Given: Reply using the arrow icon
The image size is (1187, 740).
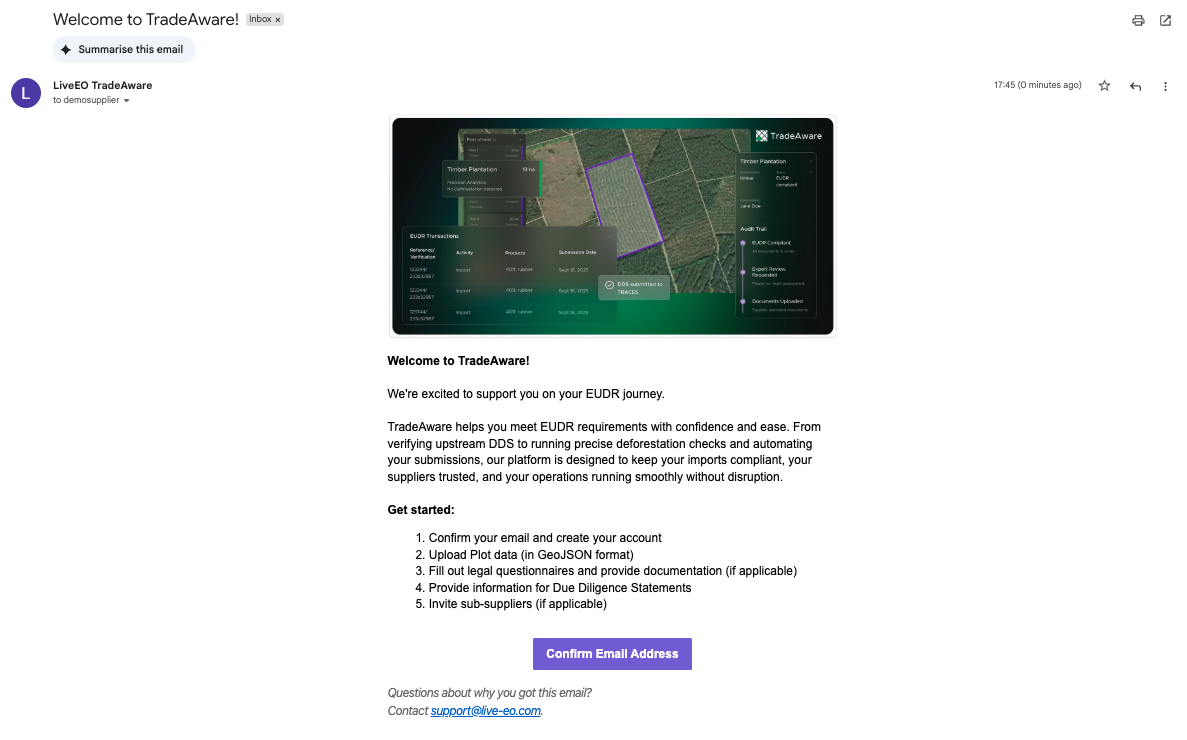Looking at the screenshot, I should click(1135, 86).
